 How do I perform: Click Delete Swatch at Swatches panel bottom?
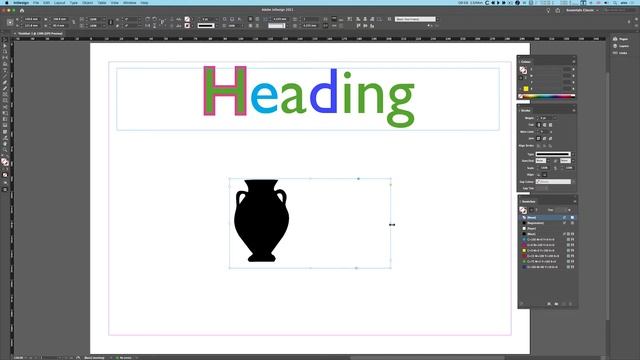tap(571, 304)
